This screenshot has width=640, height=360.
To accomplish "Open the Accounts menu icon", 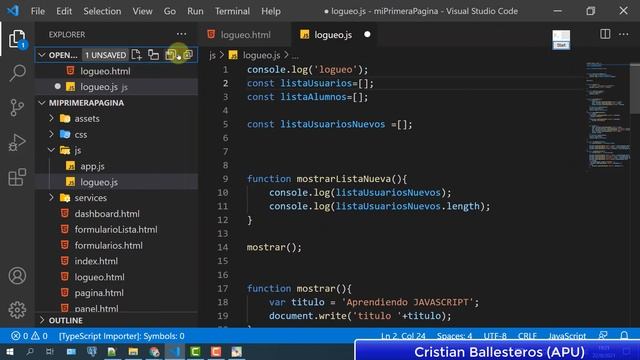I will (17, 276).
